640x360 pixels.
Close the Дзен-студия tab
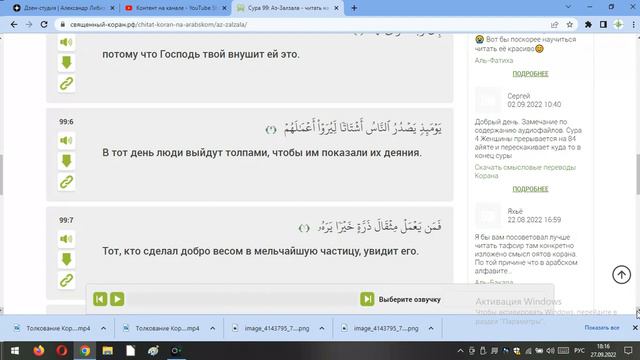tap(112, 8)
